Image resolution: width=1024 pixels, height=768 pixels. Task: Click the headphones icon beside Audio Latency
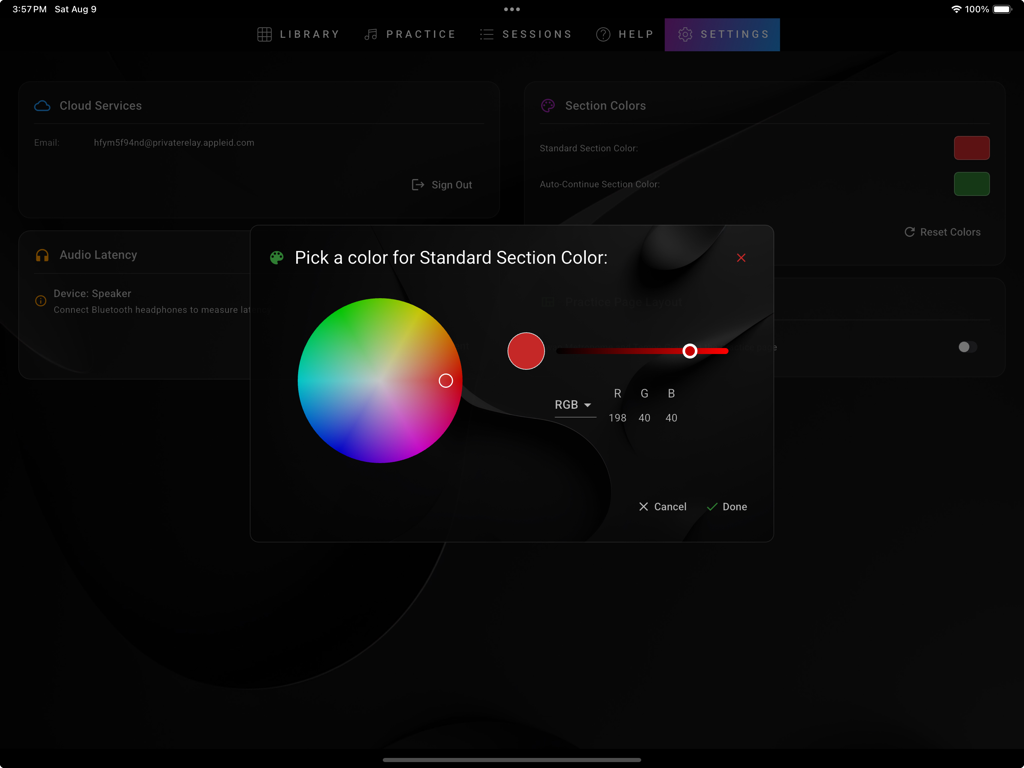click(x=41, y=253)
